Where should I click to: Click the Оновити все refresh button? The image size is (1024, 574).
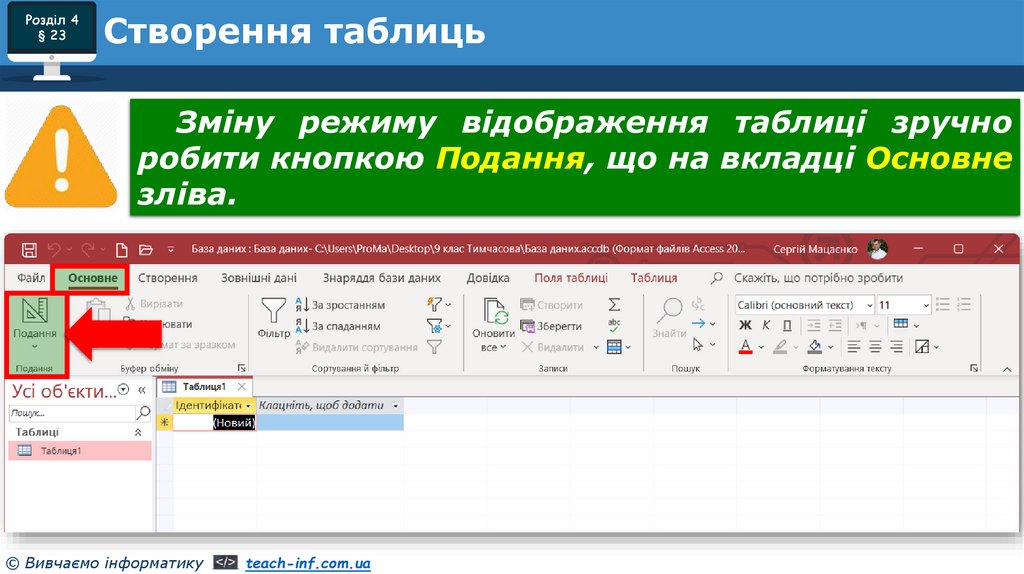(494, 325)
